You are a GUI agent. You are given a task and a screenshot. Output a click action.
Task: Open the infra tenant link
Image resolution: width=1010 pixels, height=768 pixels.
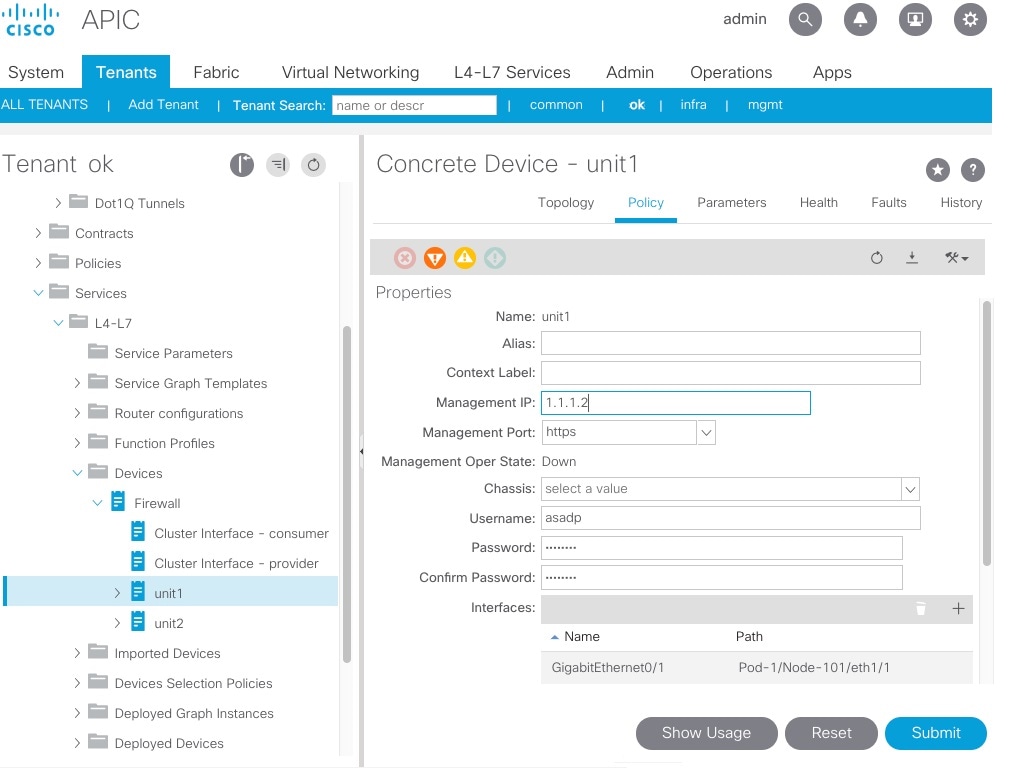coord(693,104)
